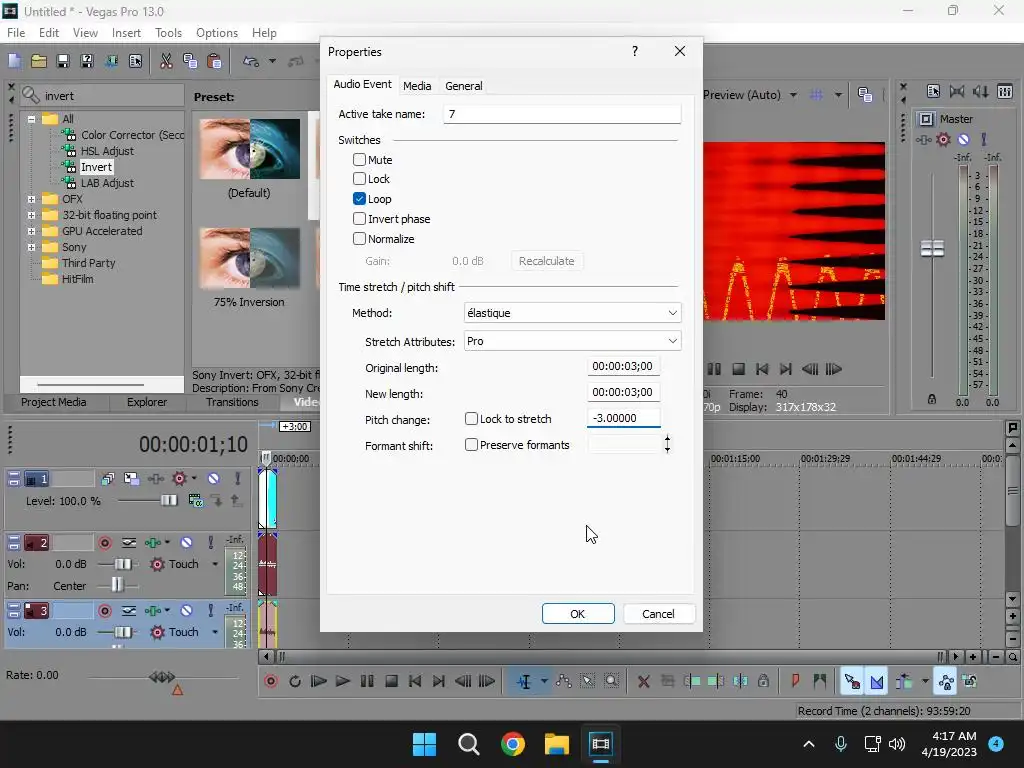The image size is (1024, 768).
Task: Click the search magnifier icon in effects panel
Action: pyautogui.click(x=31, y=95)
